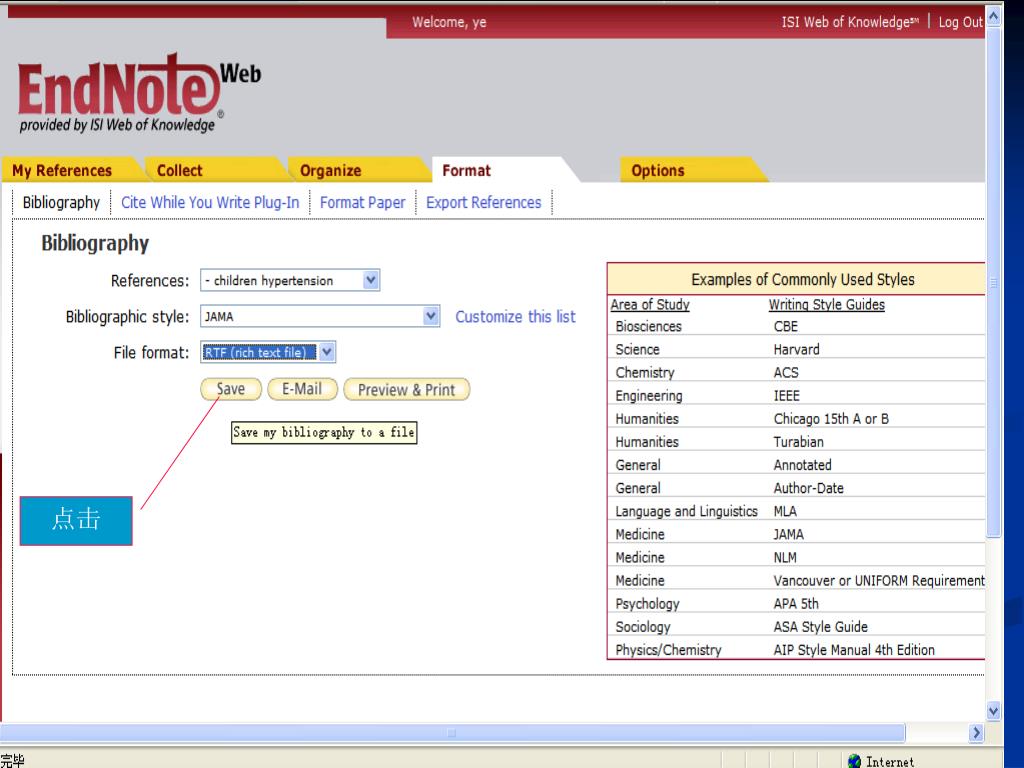Click the ACS style entry
This screenshot has width=1024, height=768.
[x=786, y=373]
